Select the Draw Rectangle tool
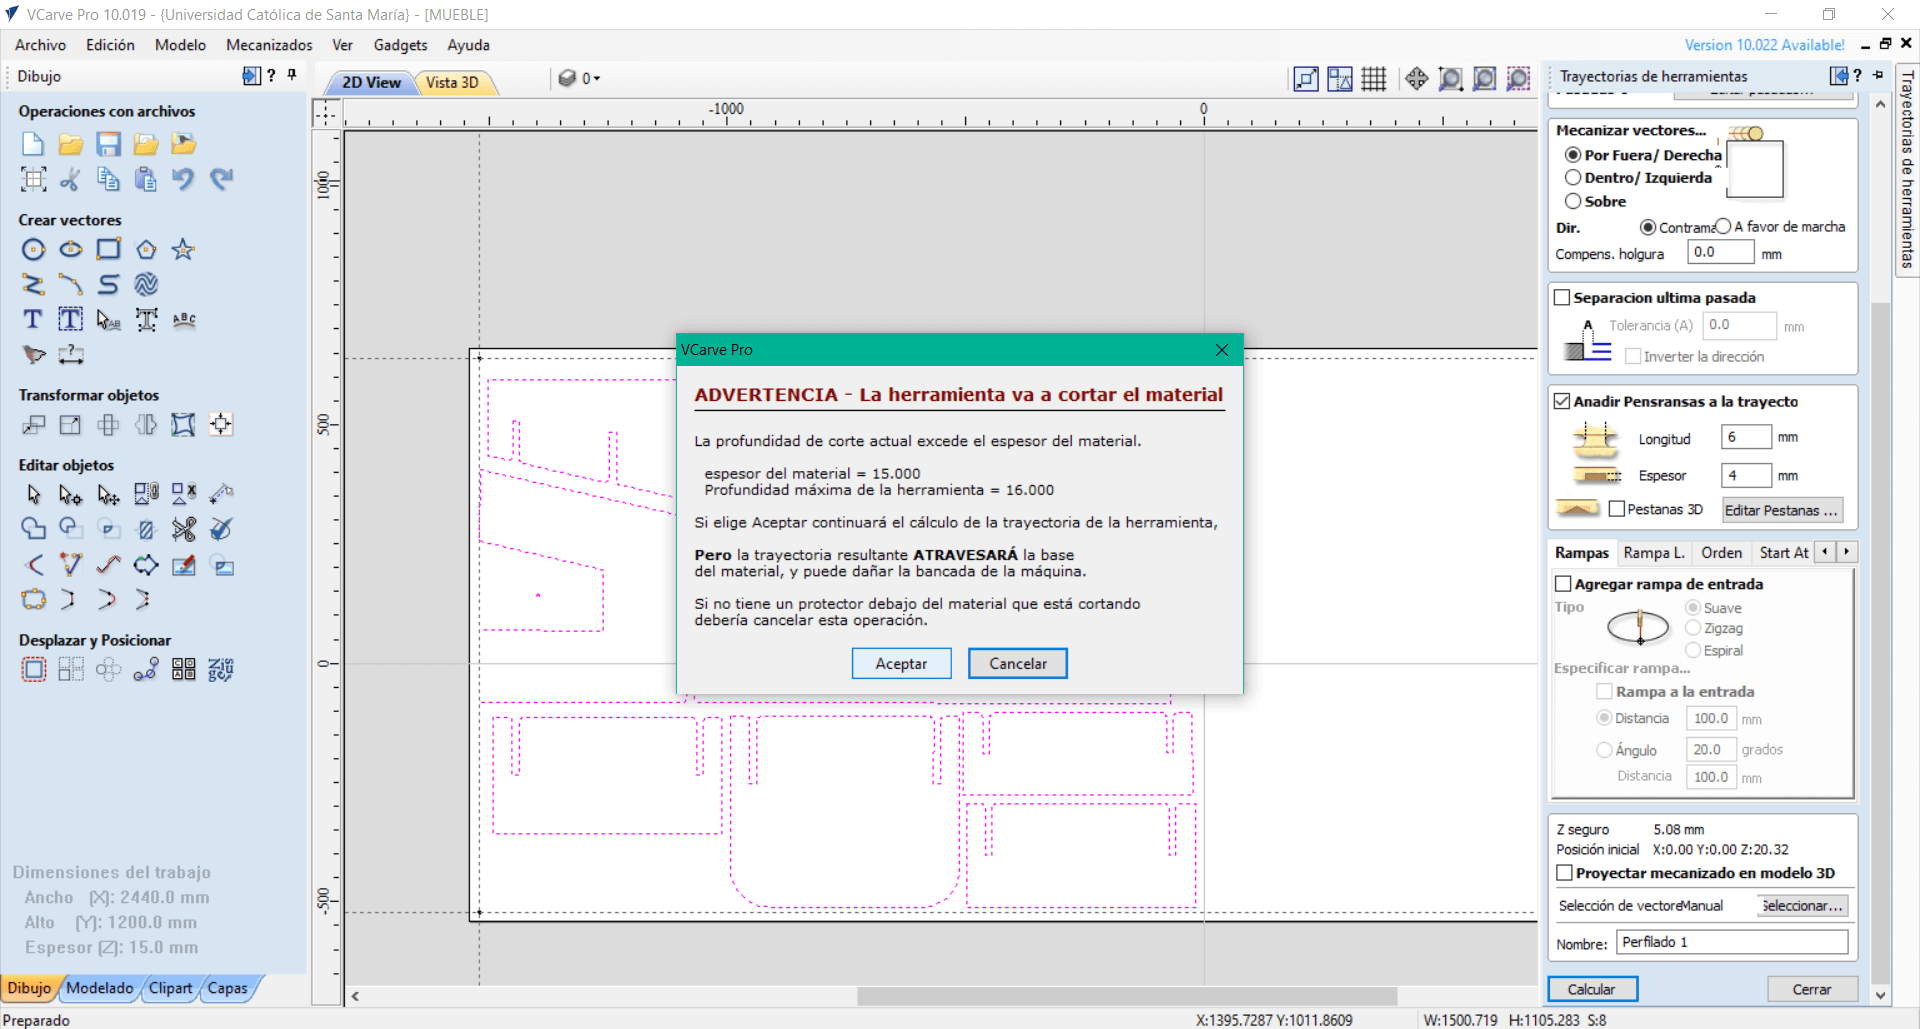The height and width of the screenshot is (1029, 1920). 108,250
